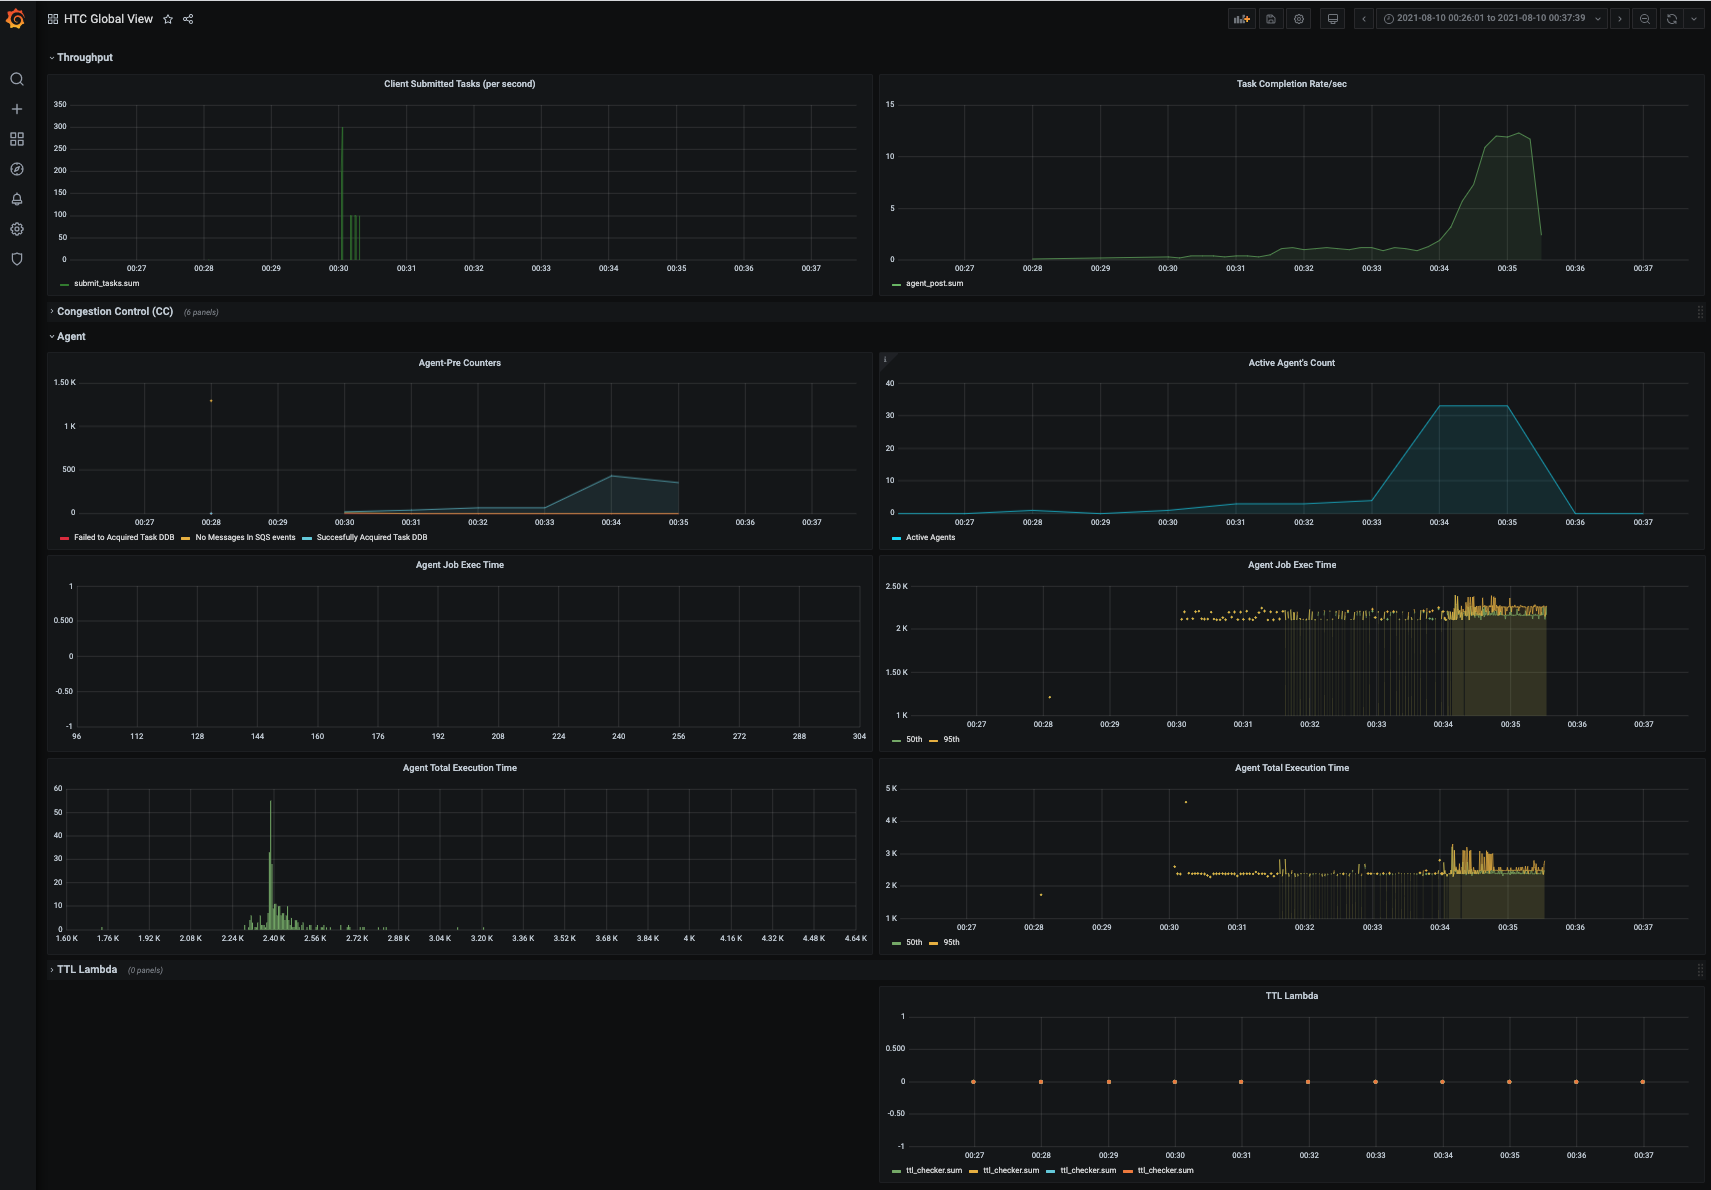Cycle the TV view mode
Screen dimensions: 1711x1190
[1333, 19]
